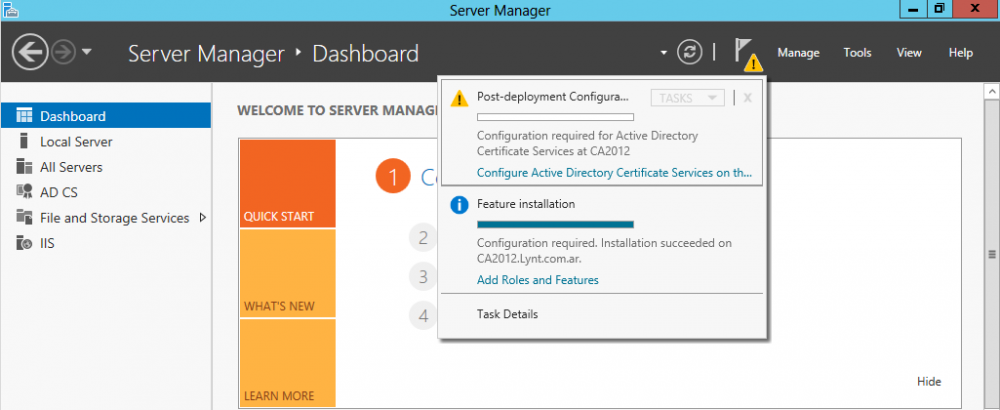Click the Feature installation info icon
This screenshot has width=1000, height=410.
pos(459,205)
